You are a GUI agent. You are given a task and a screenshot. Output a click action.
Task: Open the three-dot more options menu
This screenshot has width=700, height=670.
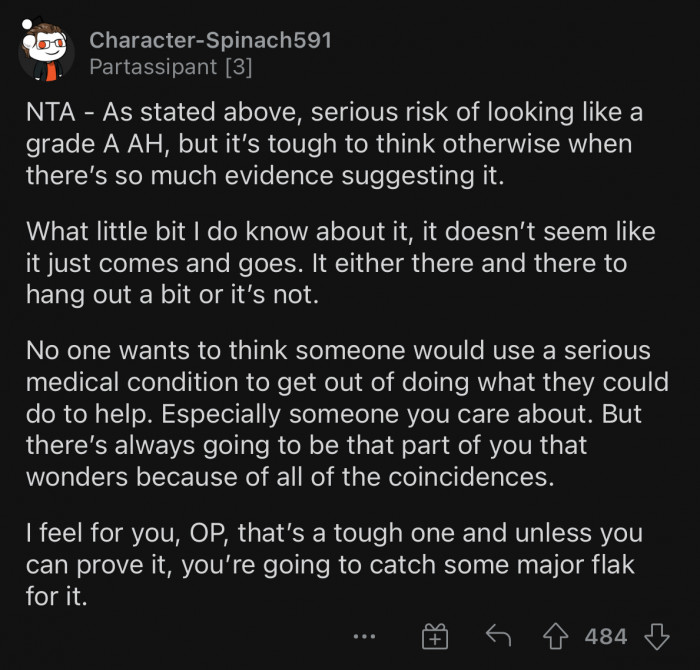(x=364, y=636)
